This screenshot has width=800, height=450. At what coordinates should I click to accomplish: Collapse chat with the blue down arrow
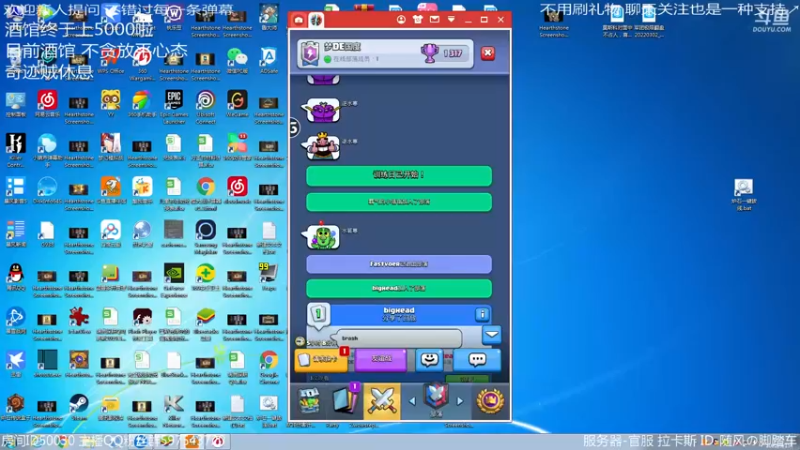[492, 335]
